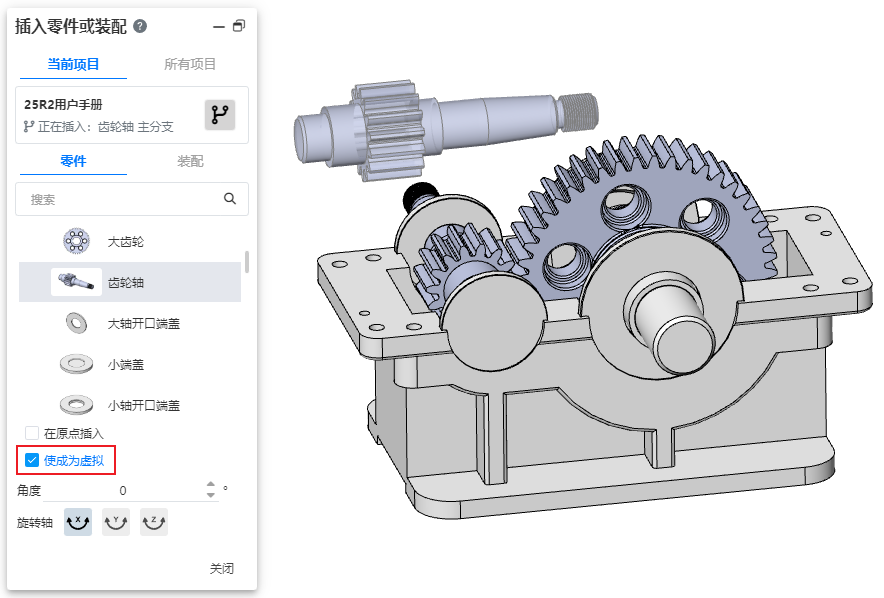This screenshot has width=884, height=598.
Task: Set rotation axis to X
Action: [78, 522]
